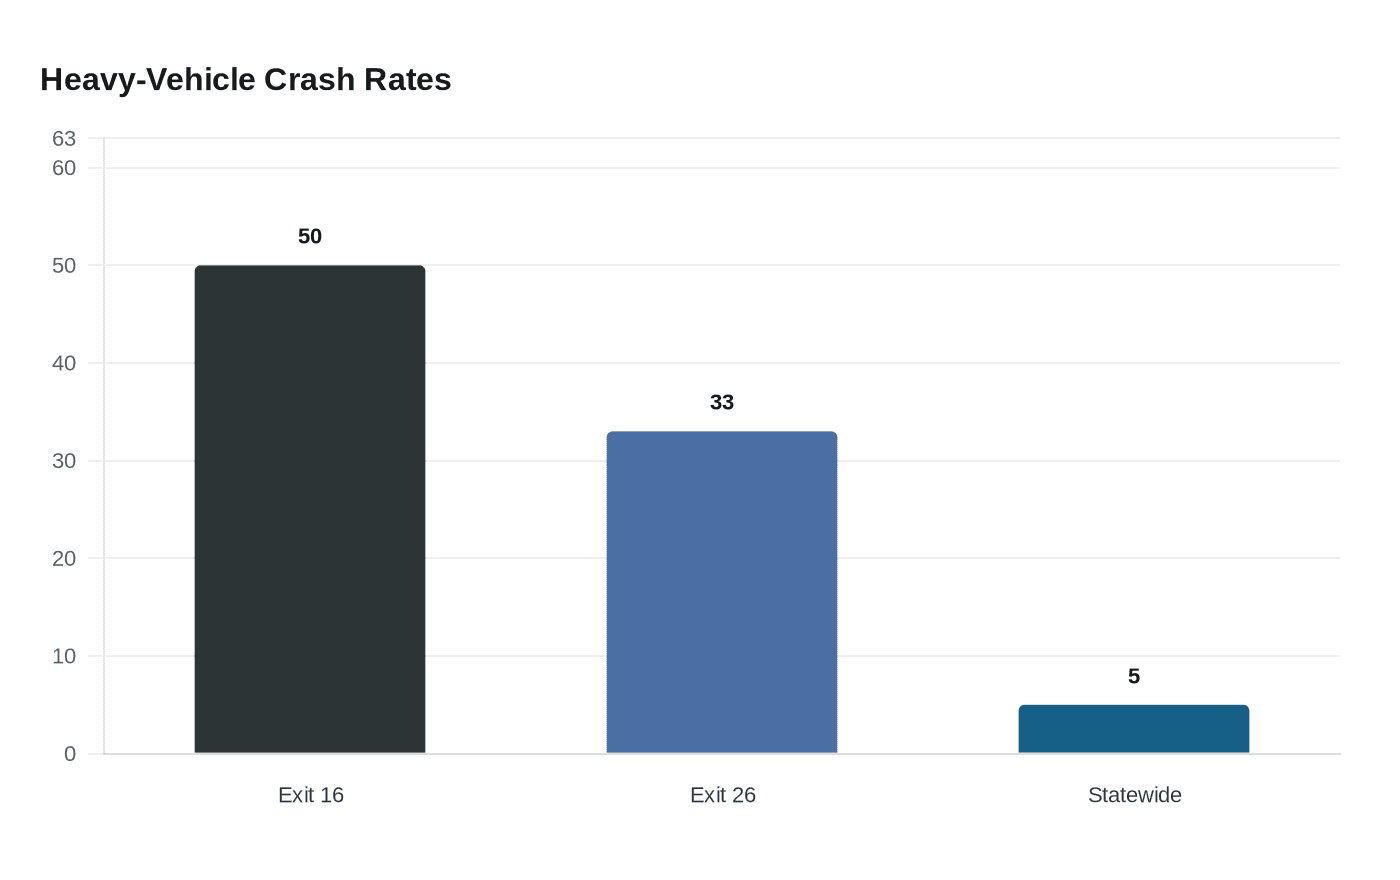Screen dimensions: 1400x880
Task: Click the value label 33 above the Exit 26 bar
Action: tap(722, 402)
